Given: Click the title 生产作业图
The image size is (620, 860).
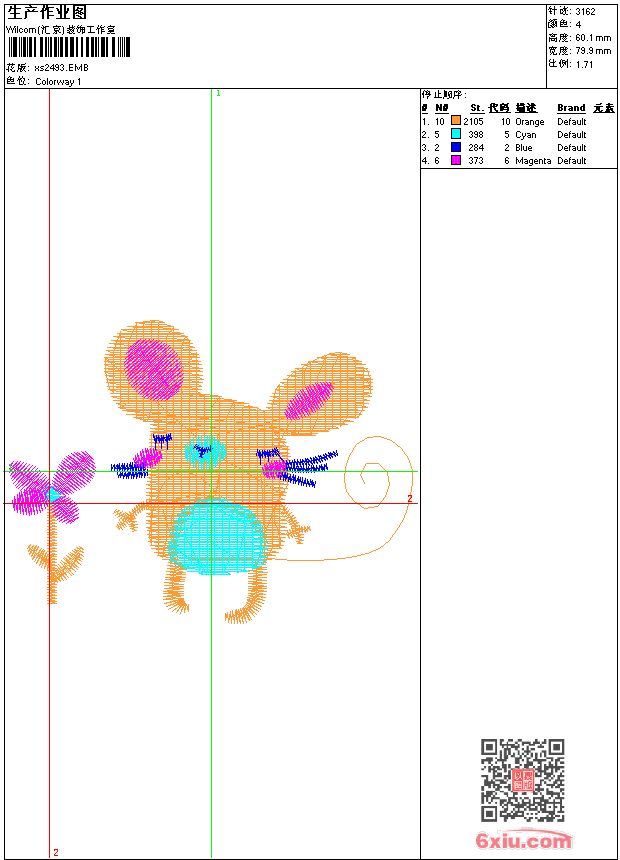Looking at the screenshot, I should coord(47,13).
